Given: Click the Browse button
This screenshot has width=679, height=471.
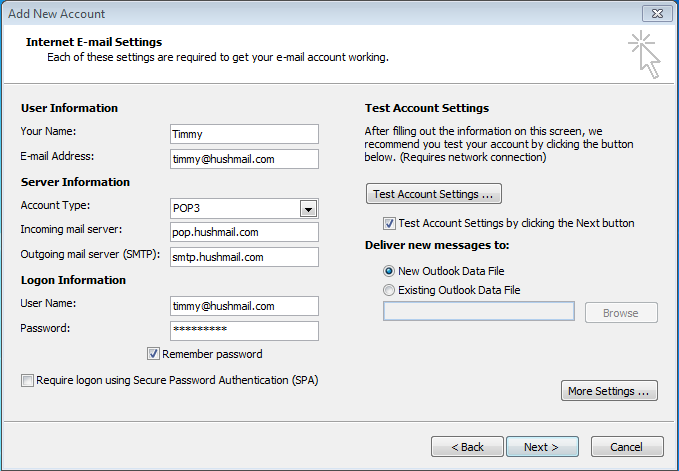Looking at the screenshot, I should click(619, 313).
